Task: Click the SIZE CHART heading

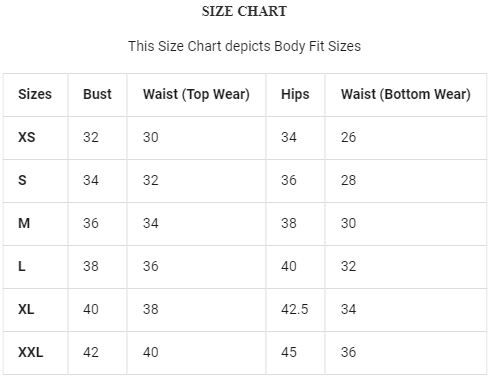Action: [244, 11]
